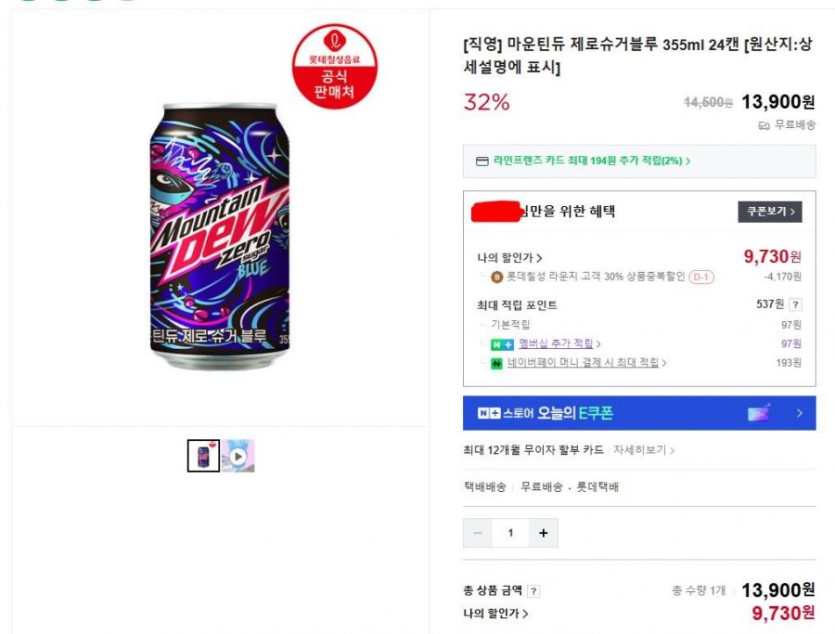Click the N+ membership icon
This screenshot has width=835, height=634.
click(x=501, y=344)
